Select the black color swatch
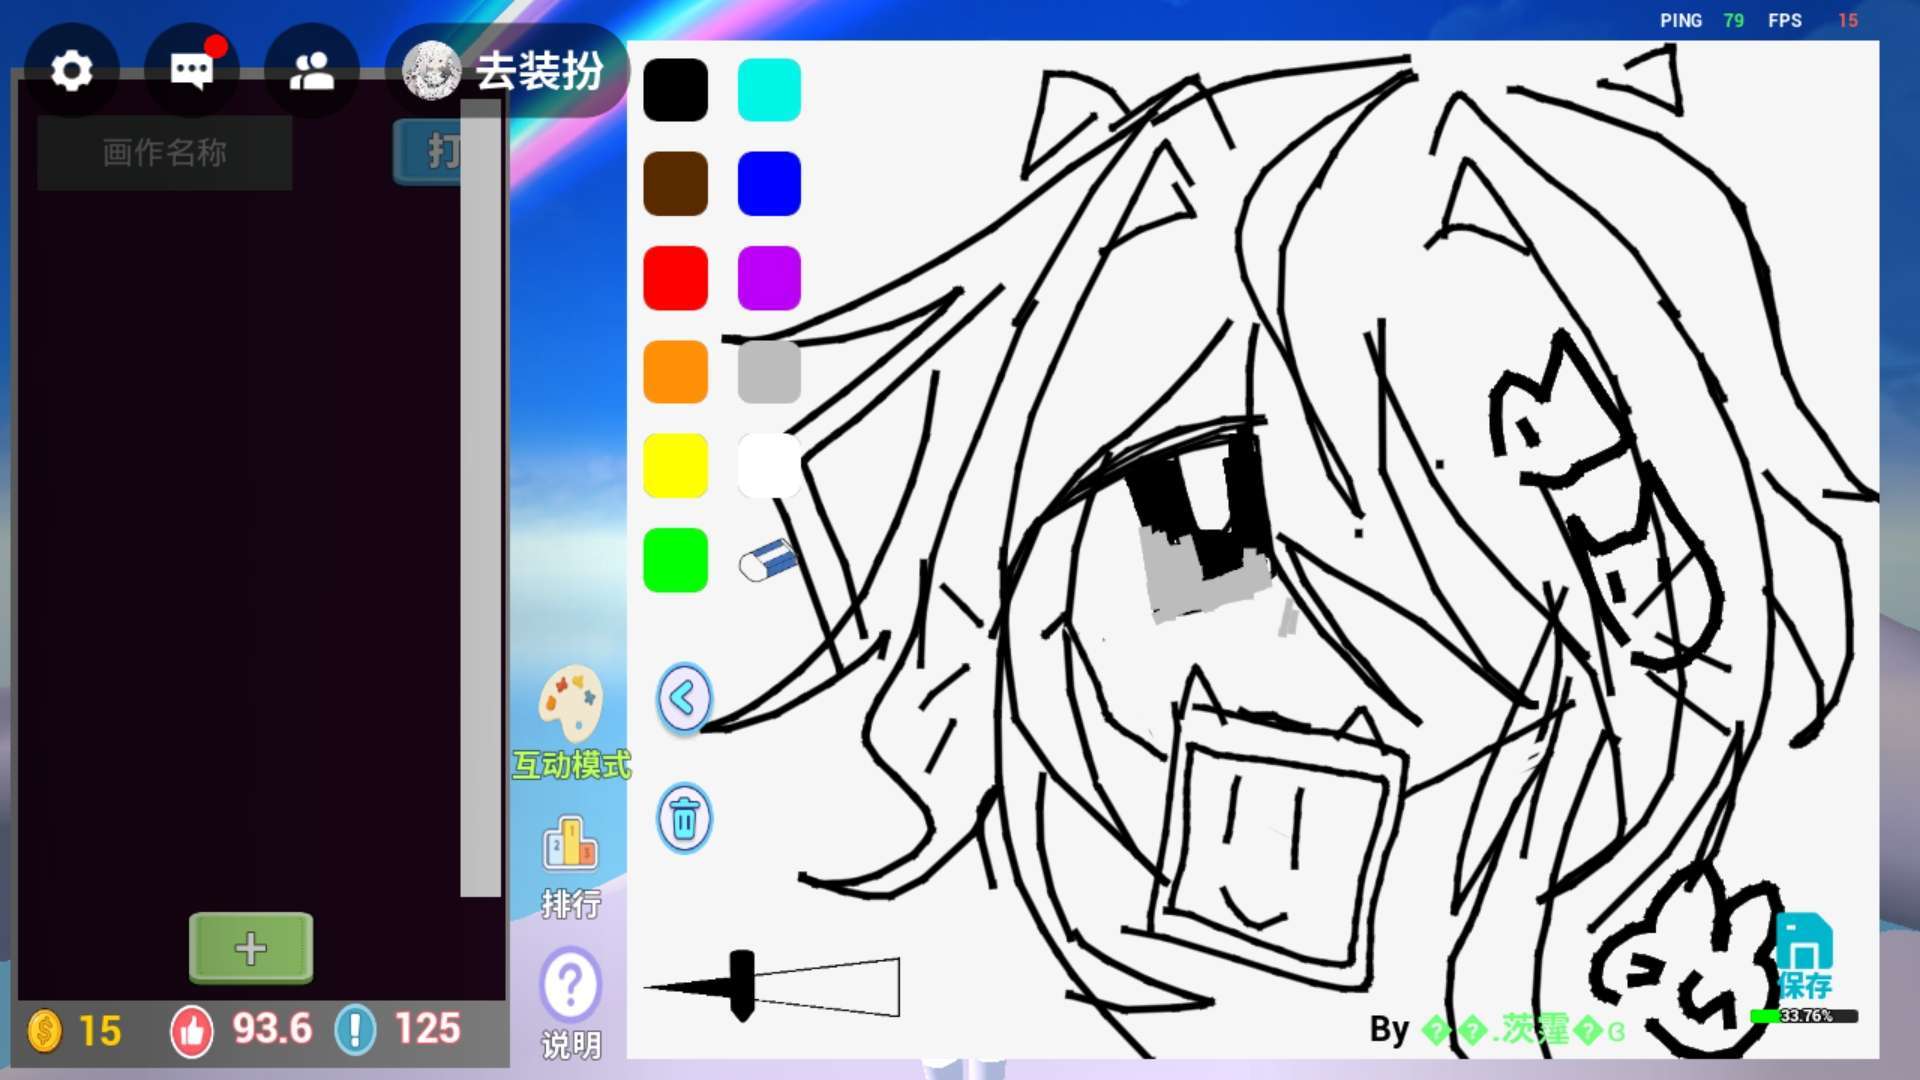This screenshot has width=1920, height=1080. click(675, 90)
